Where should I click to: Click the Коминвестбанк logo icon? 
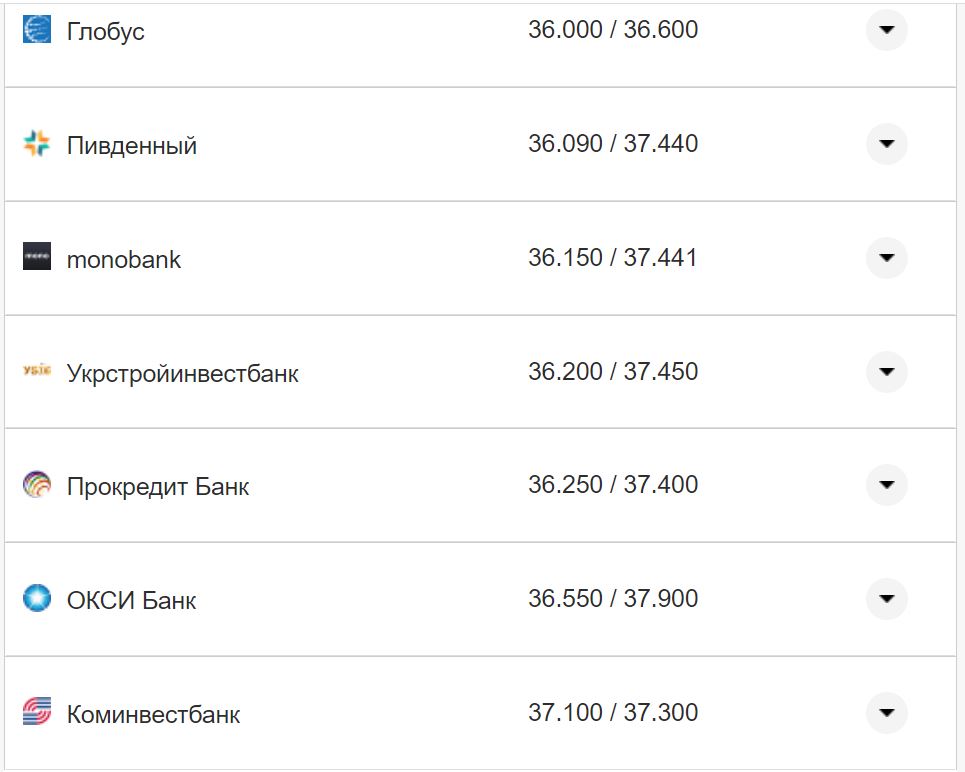click(x=37, y=712)
